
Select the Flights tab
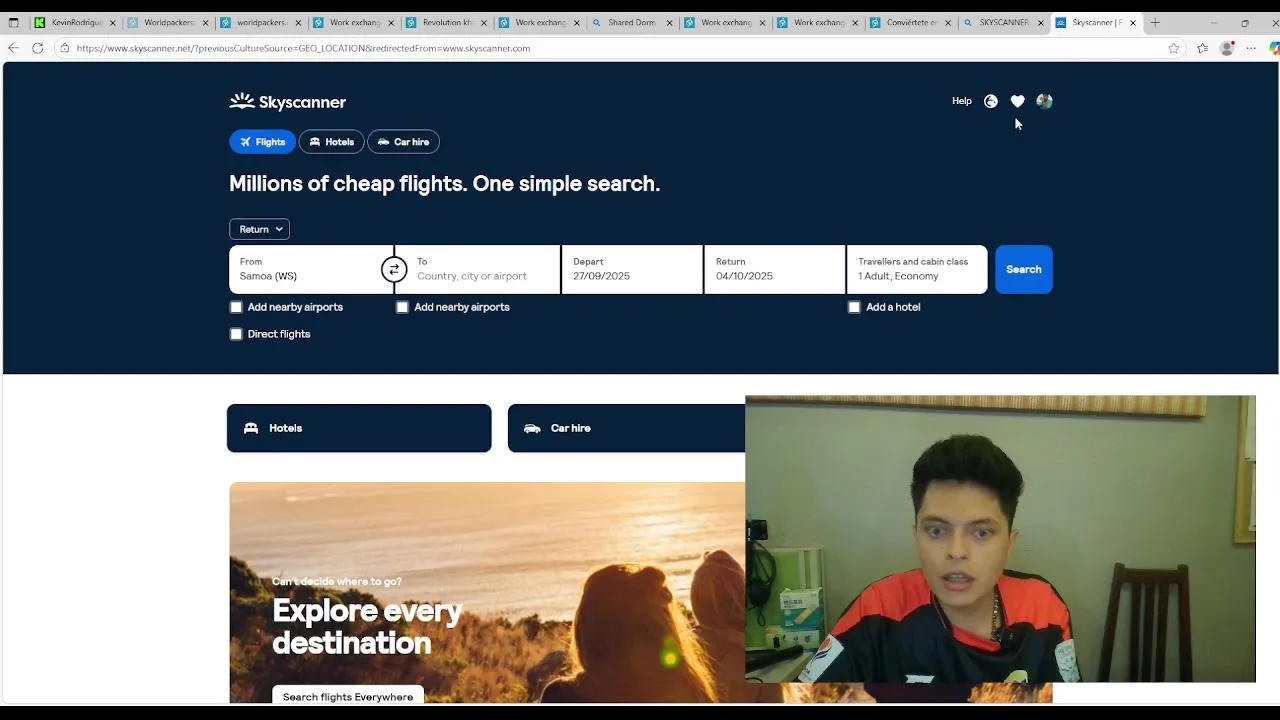point(262,142)
